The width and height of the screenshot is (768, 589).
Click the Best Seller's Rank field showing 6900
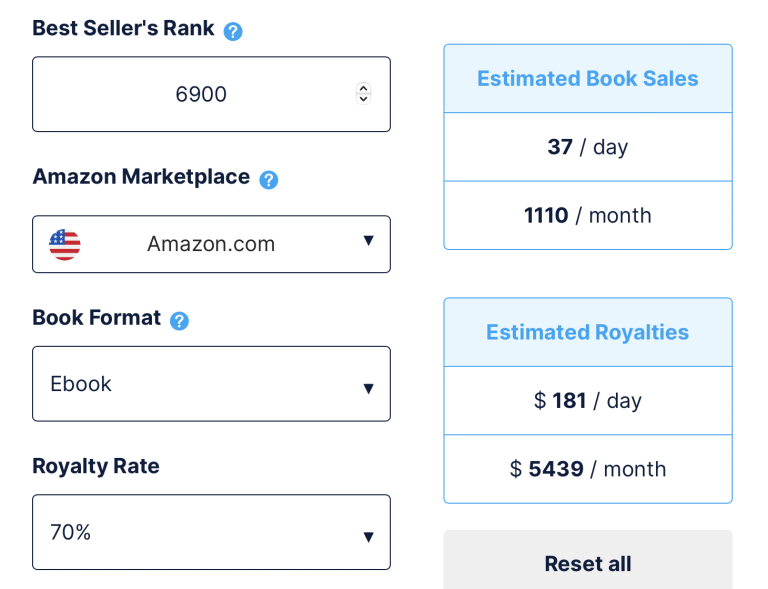click(201, 94)
